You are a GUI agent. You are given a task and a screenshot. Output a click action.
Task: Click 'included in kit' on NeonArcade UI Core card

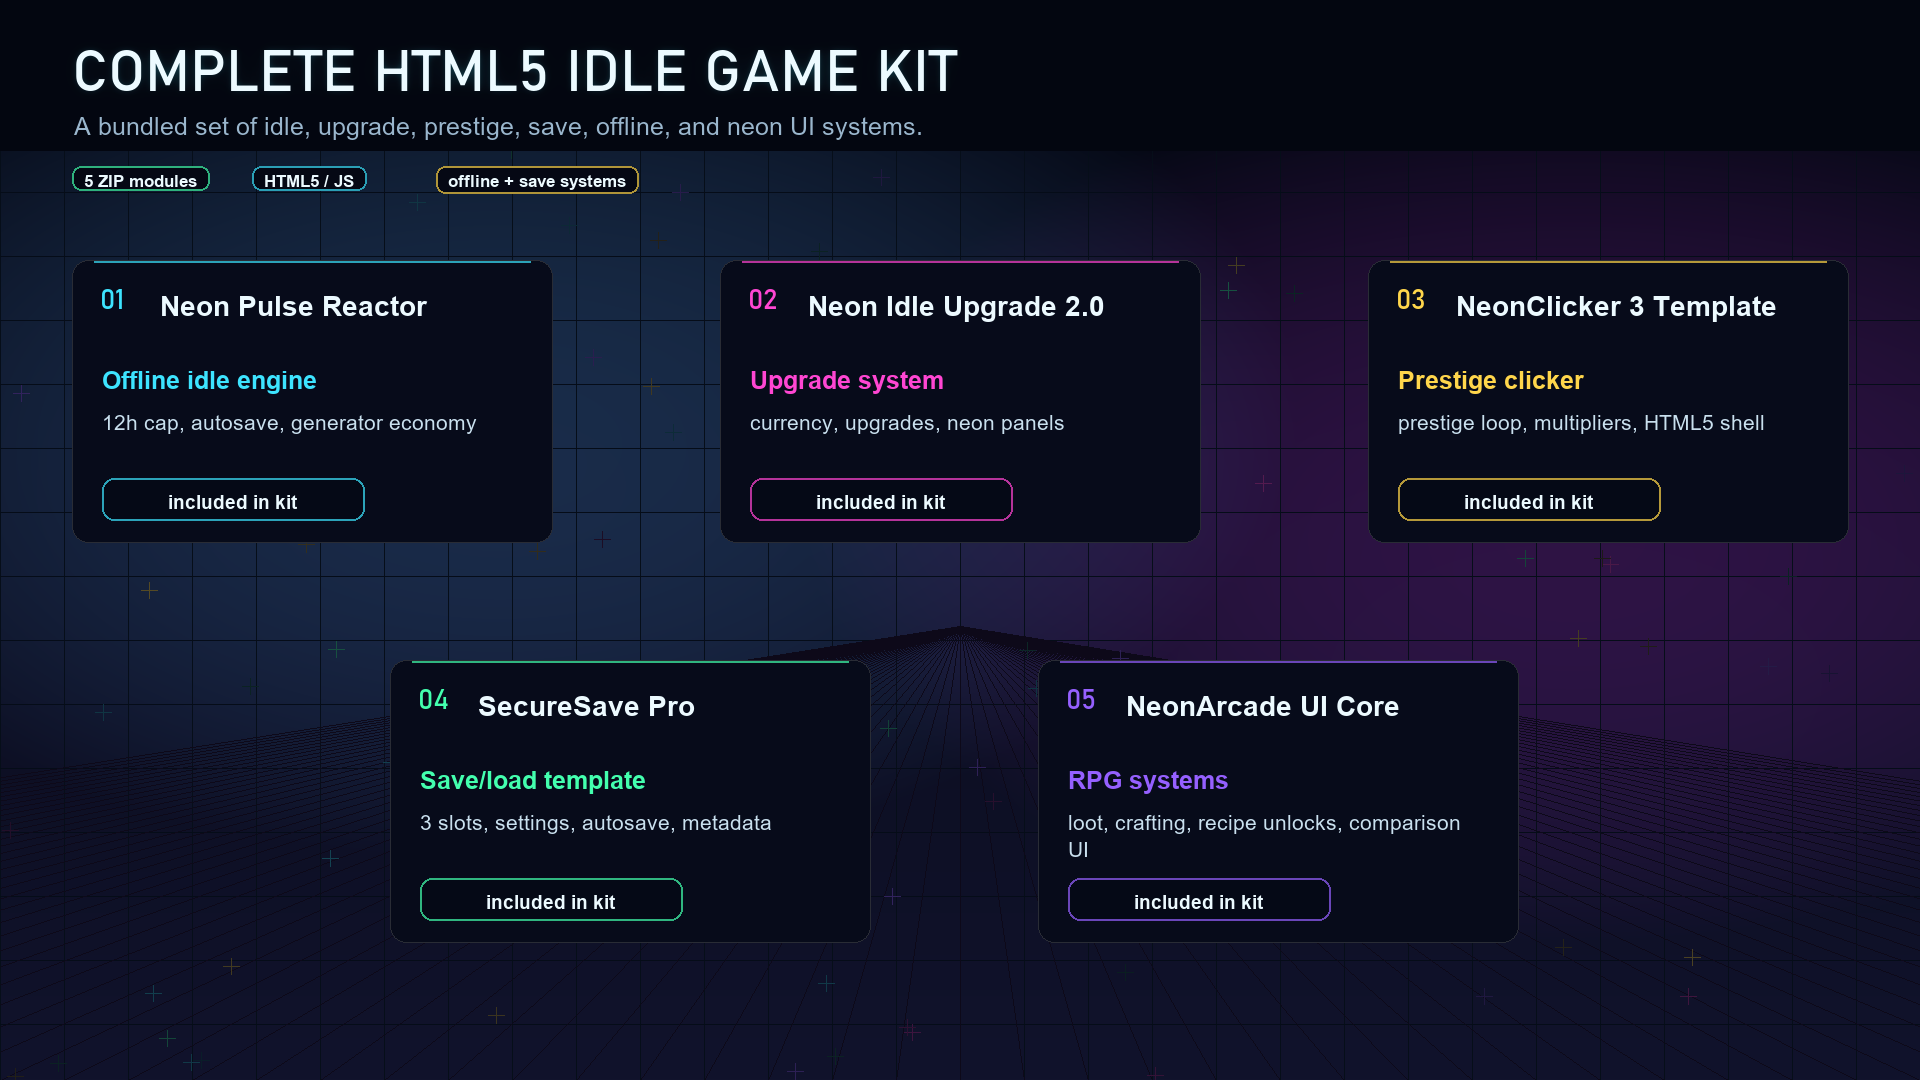click(x=1199, y=900)
